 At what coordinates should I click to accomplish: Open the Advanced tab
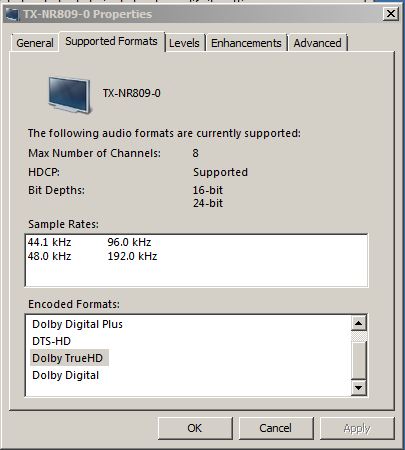coord(317,43)
